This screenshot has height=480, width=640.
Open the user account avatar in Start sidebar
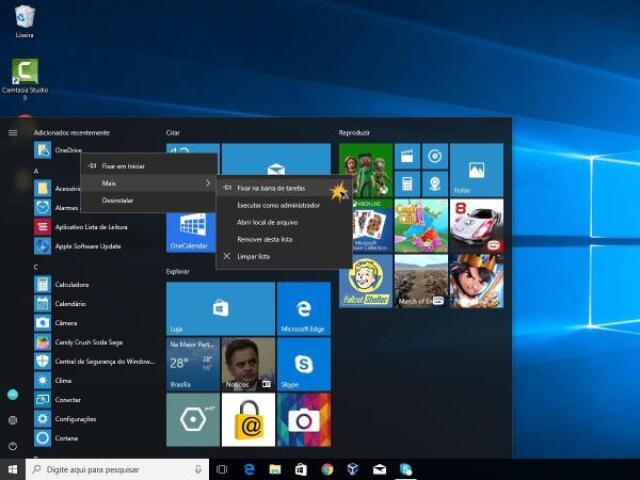tap(13, 394)
